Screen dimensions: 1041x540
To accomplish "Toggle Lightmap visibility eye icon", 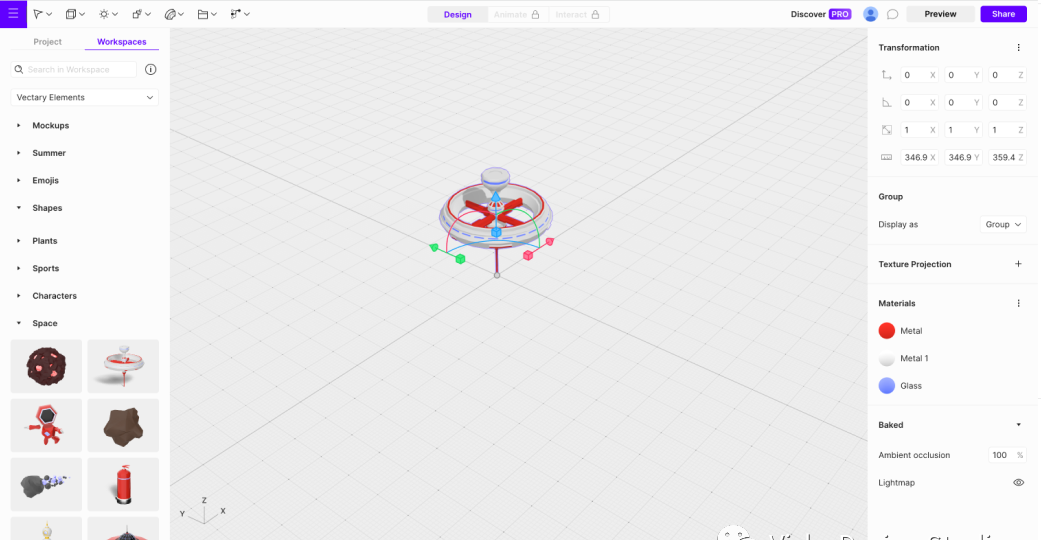I will pyautogui.click(x=1018, y=483).
